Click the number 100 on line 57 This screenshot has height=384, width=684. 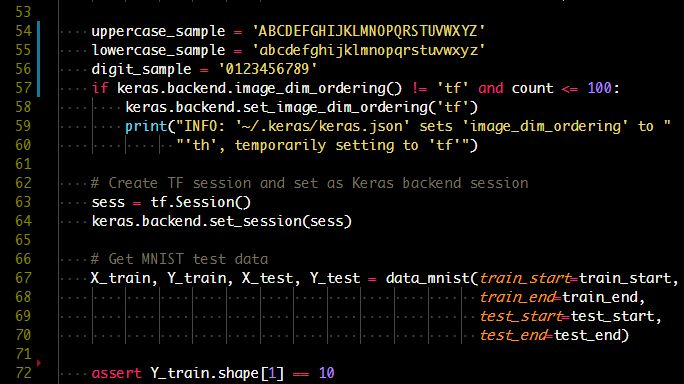pos(599,88)
